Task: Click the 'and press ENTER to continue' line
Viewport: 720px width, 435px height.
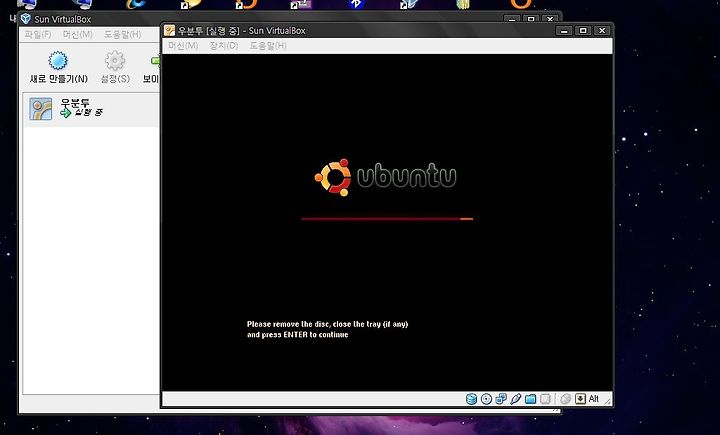Action: click(298, 334)
